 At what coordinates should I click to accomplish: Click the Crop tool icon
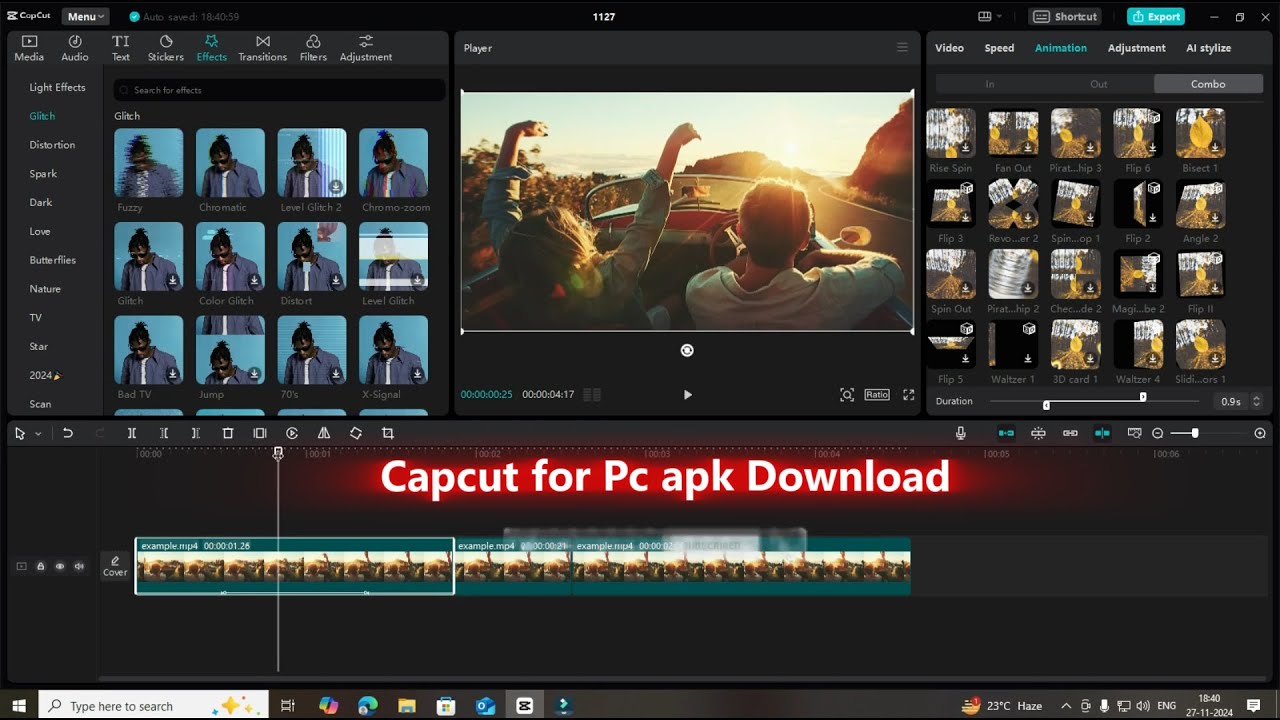[388, 433]
